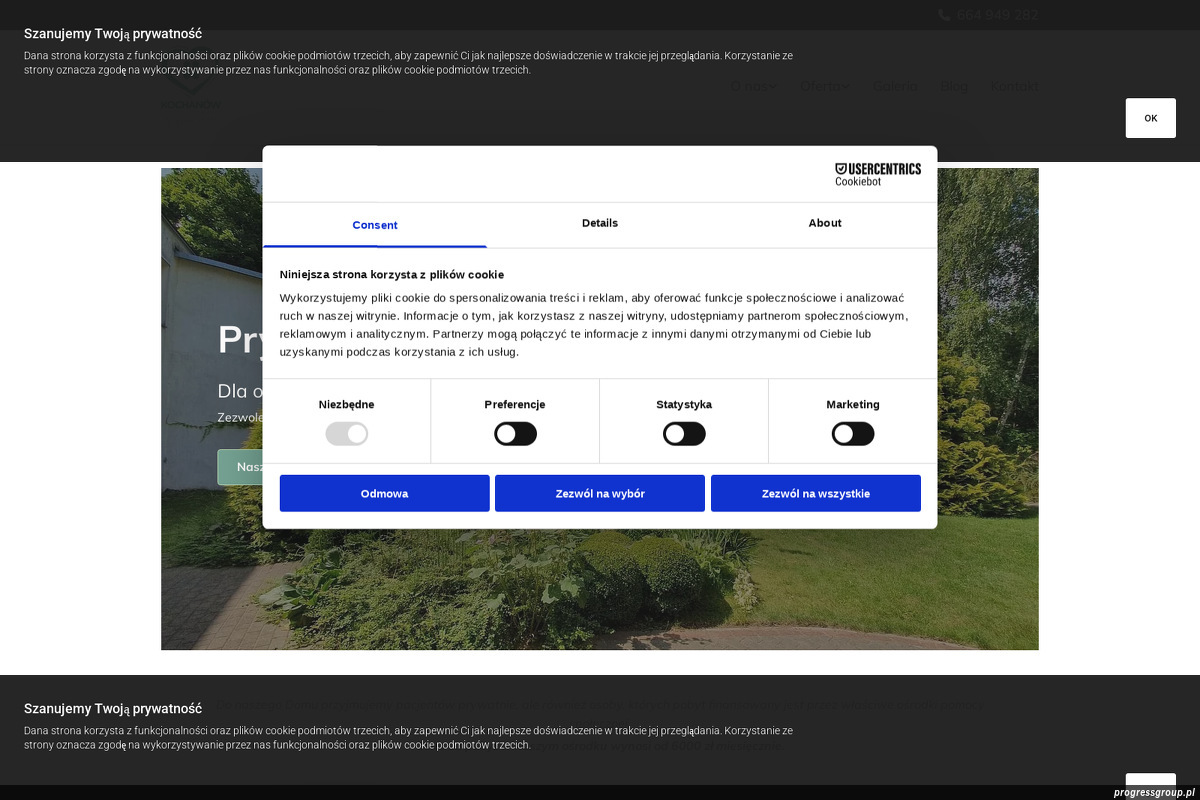Expand the Oferta menu
The image size is (1200, 800).
(x=824, y=86)
